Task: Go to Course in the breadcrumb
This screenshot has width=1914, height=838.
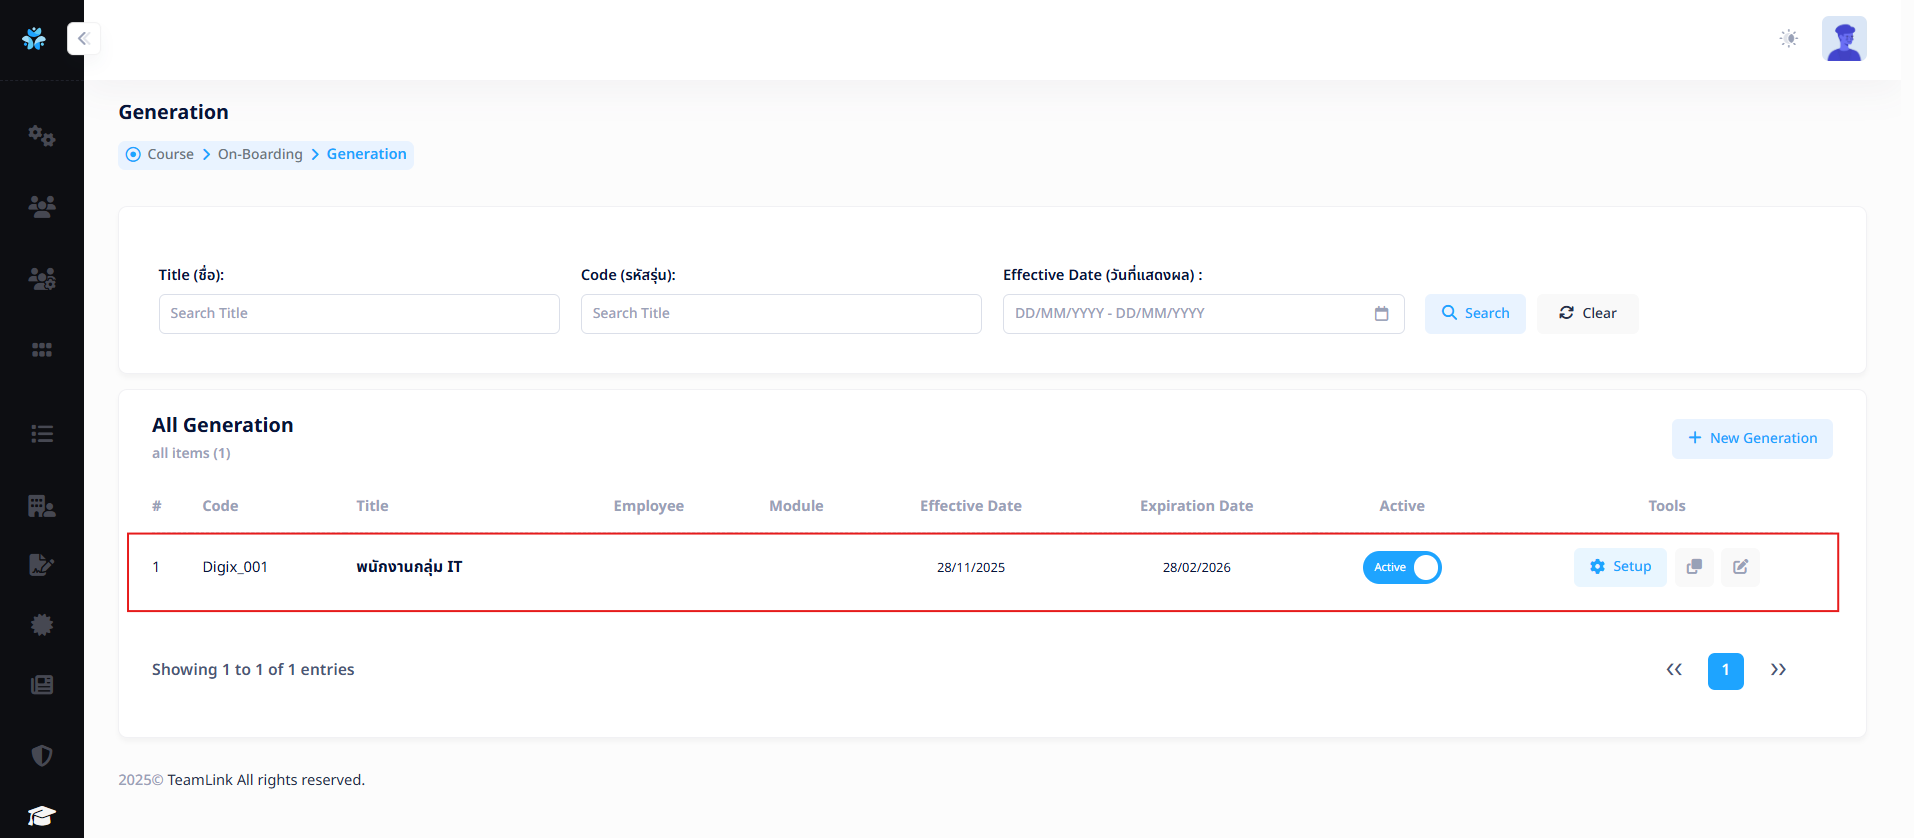Action: [170, 154]
